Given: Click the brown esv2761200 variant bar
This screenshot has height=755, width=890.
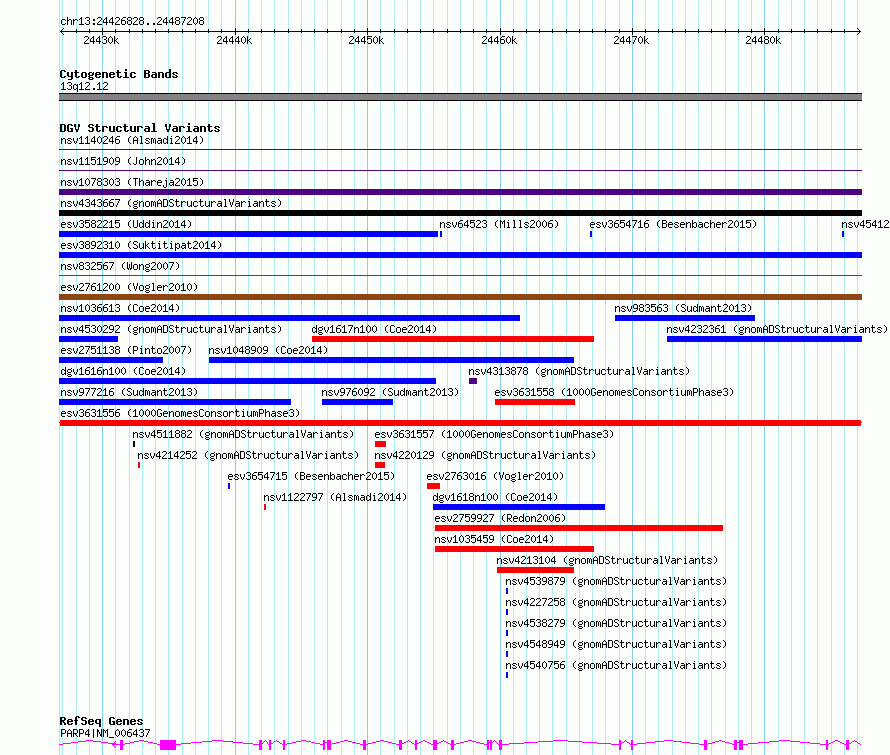Looking at the screenshot, I should 460,297.
